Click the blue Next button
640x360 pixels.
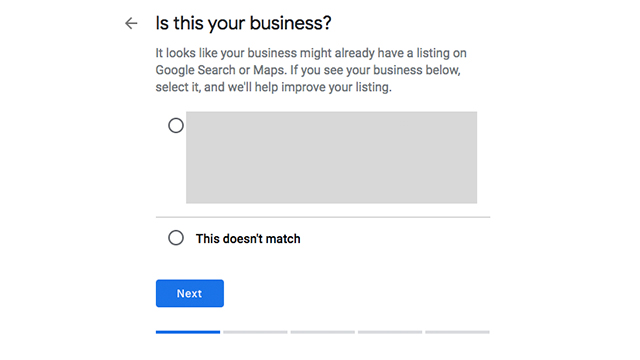[x=190, y=293]
